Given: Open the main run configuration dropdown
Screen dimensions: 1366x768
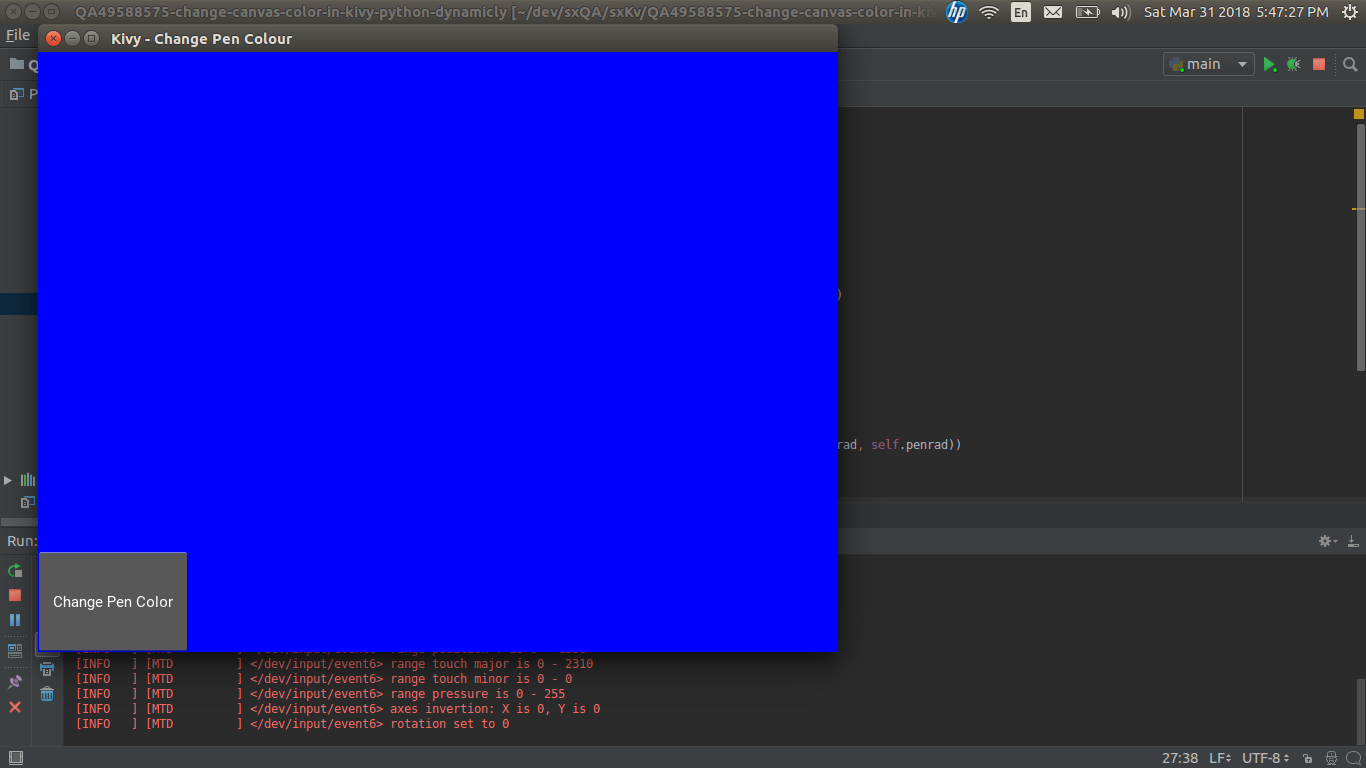Looking at the screenshot, I should tap(1208, 63).
